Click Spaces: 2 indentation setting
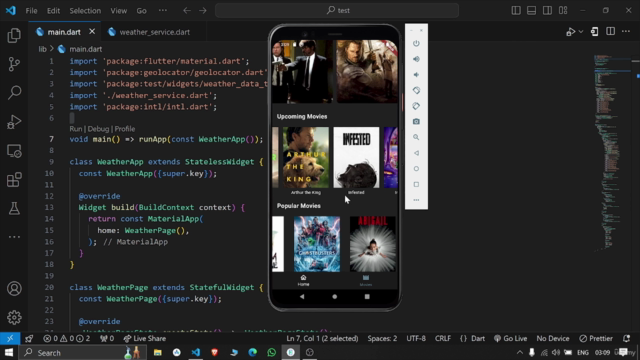Viewport: 640px width, 360px height. [382, 338]
